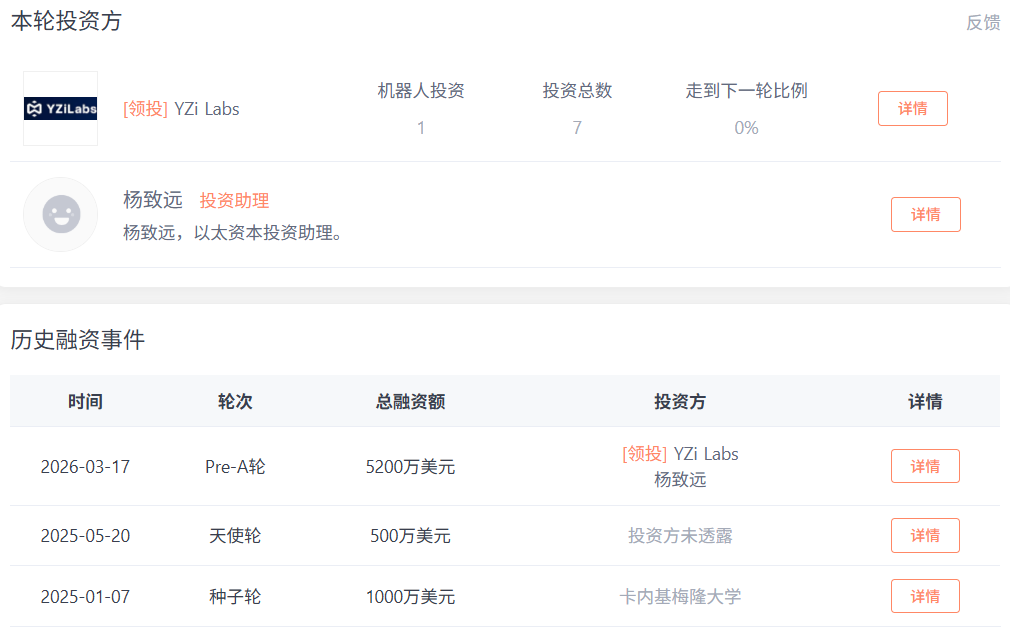The width and height of the screenshot is (1010, 640).
Task: Open 详情 for 杨致远 investor row
Action: pyautogui.click(x=925, y=215)
